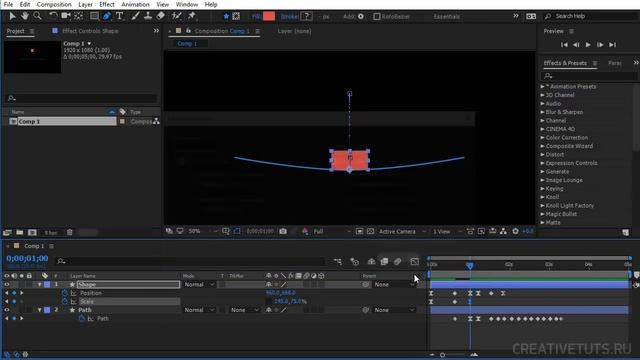Select the Eraser tool
The height and width of the screenshot is (360, 640).
[x=161, y=16]
